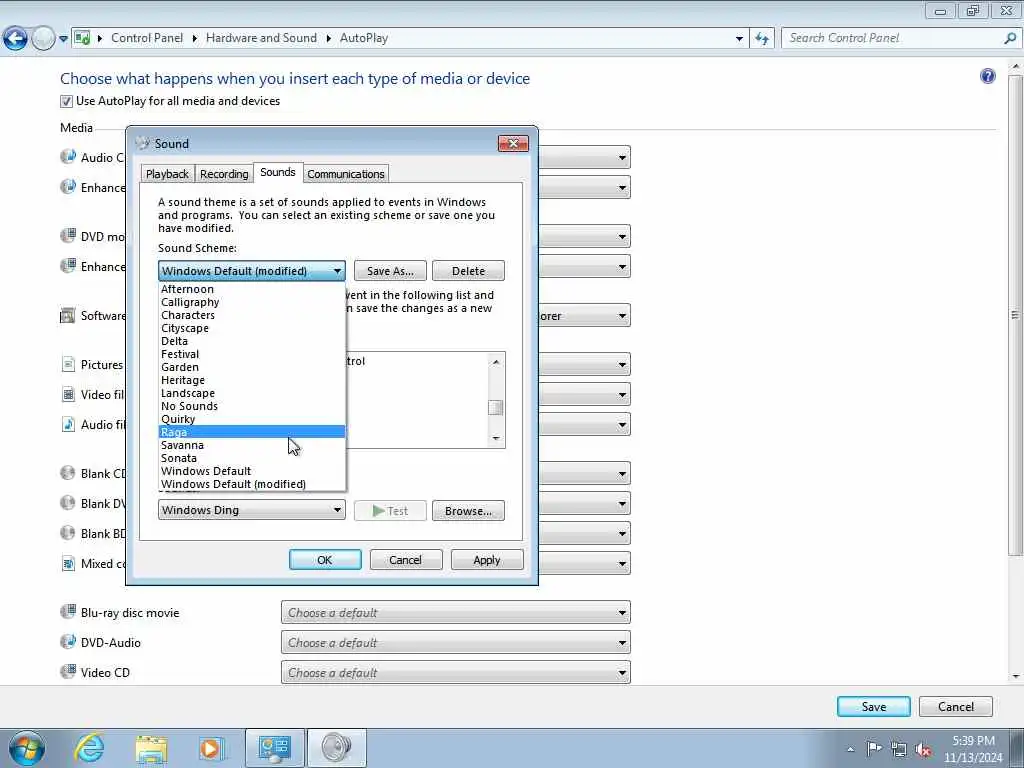Click Save in AutoPlay window
Image resolution: width=1024 pixels, height=768 pixels.
pos(873,707)
